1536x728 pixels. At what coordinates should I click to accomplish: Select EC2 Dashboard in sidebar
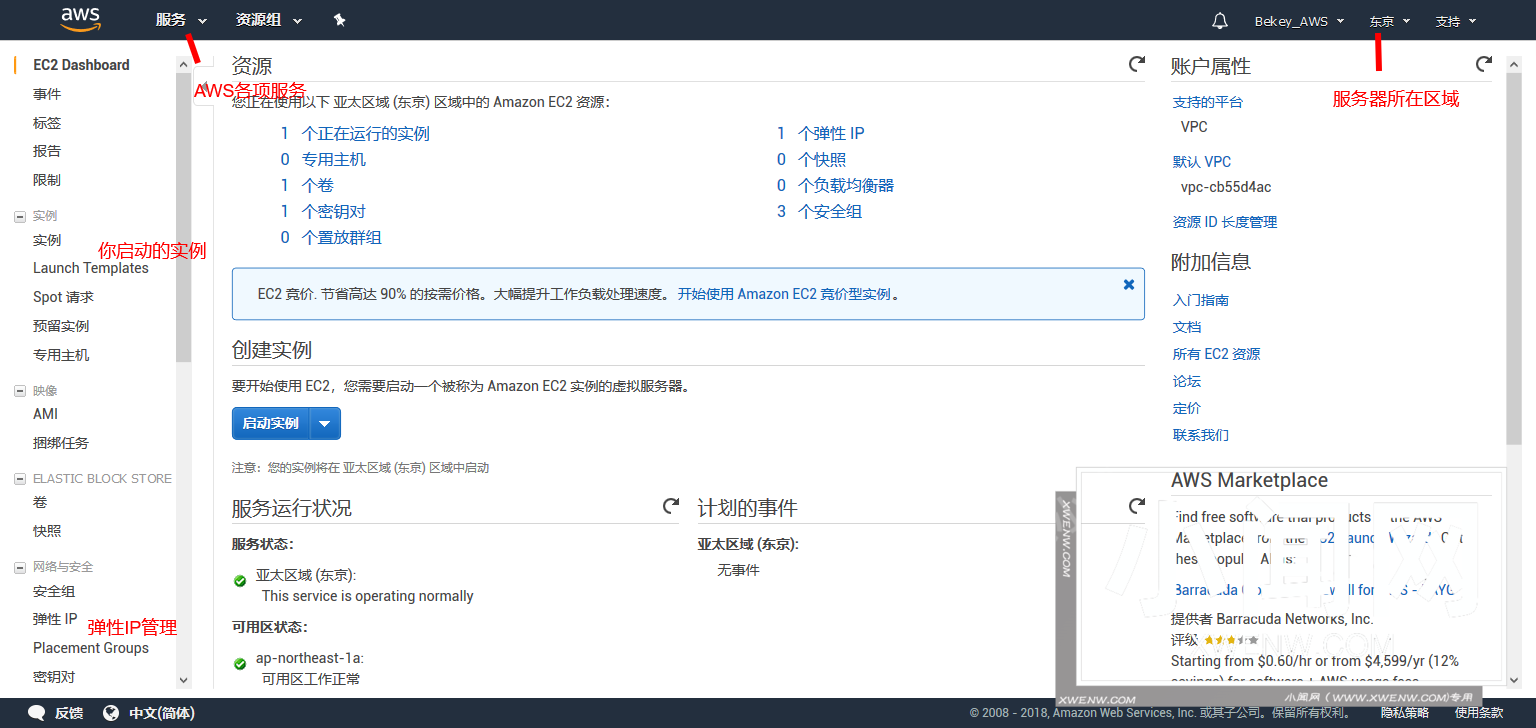click(81, 65)
